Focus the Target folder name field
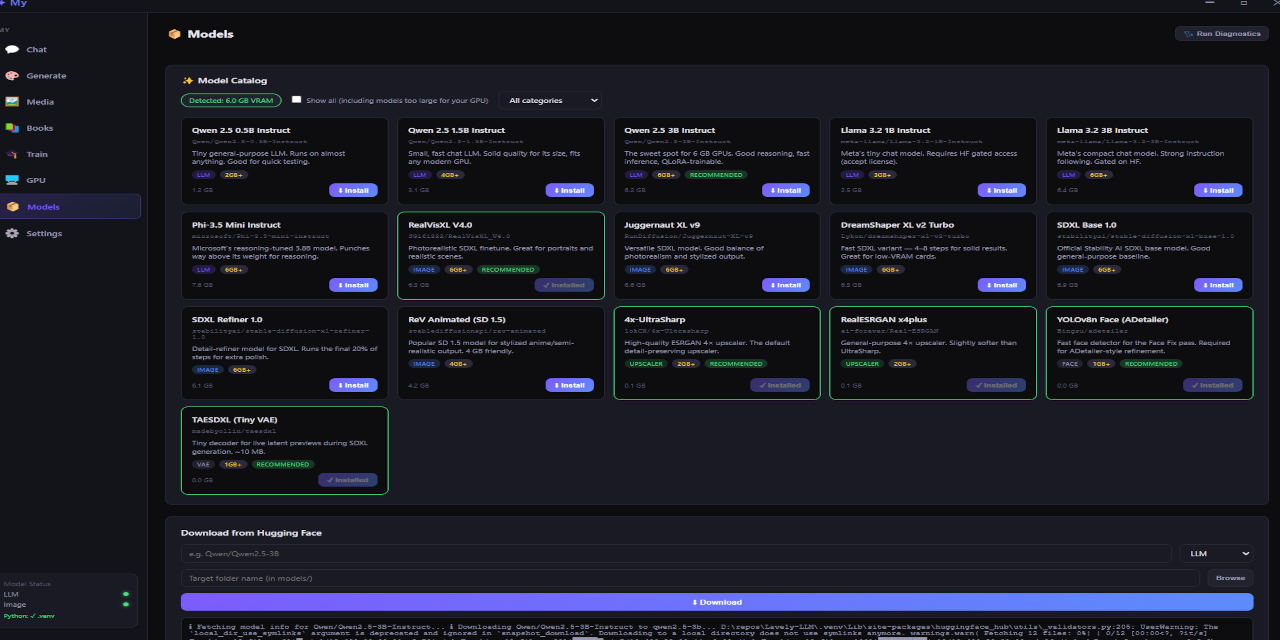The image size is (1280, 640). click(690, 578)
